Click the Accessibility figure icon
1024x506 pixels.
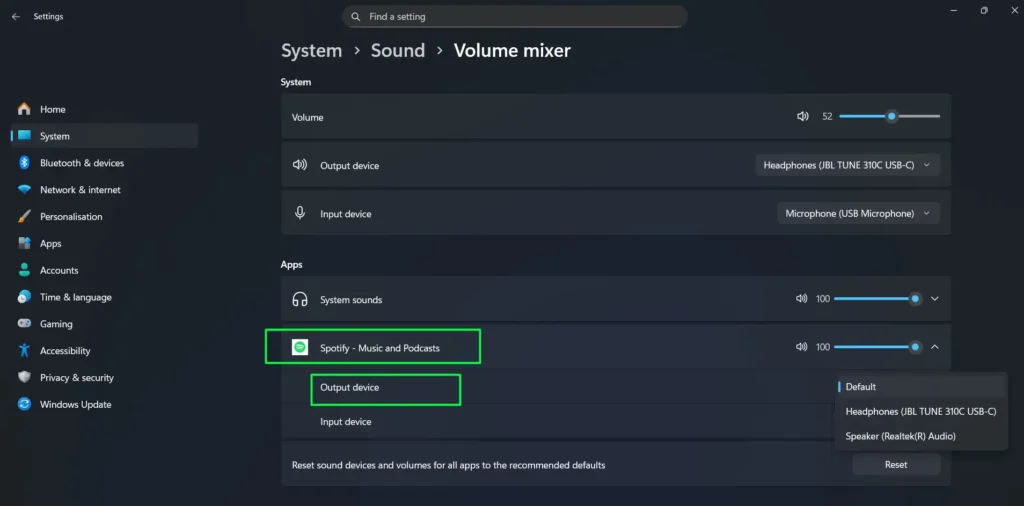(24, 350)
